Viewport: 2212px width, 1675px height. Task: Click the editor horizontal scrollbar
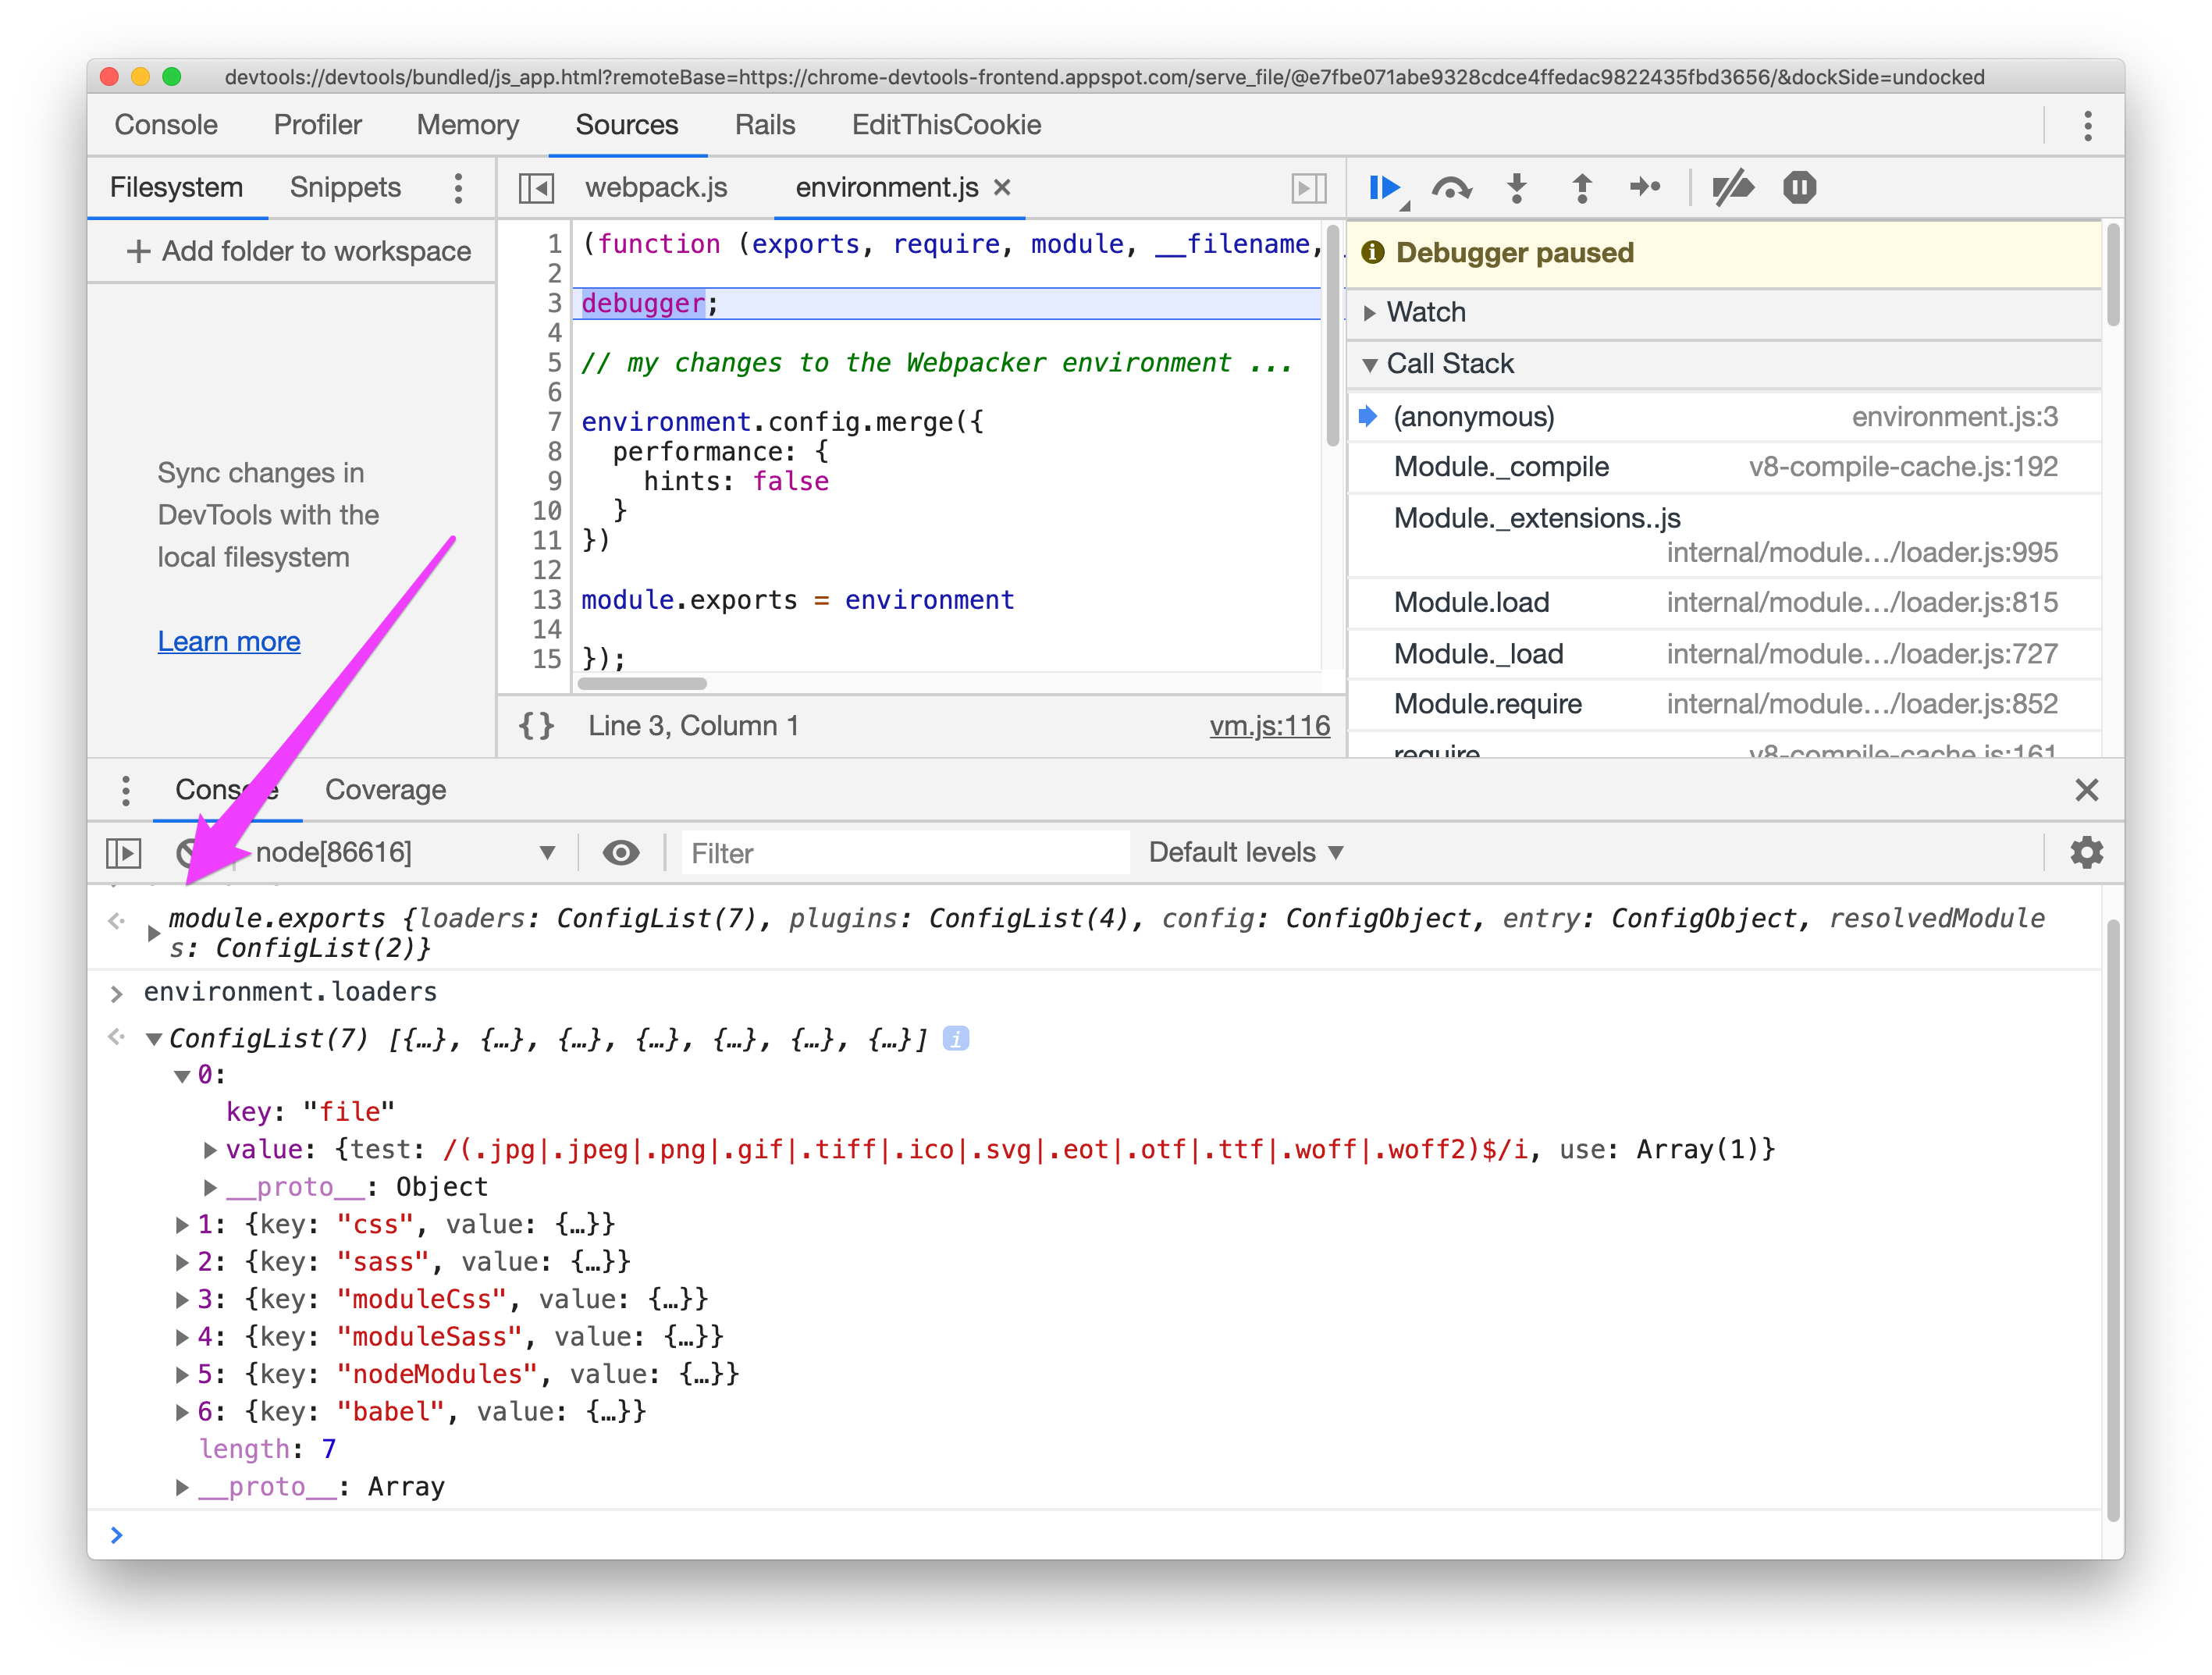[643, 684]
